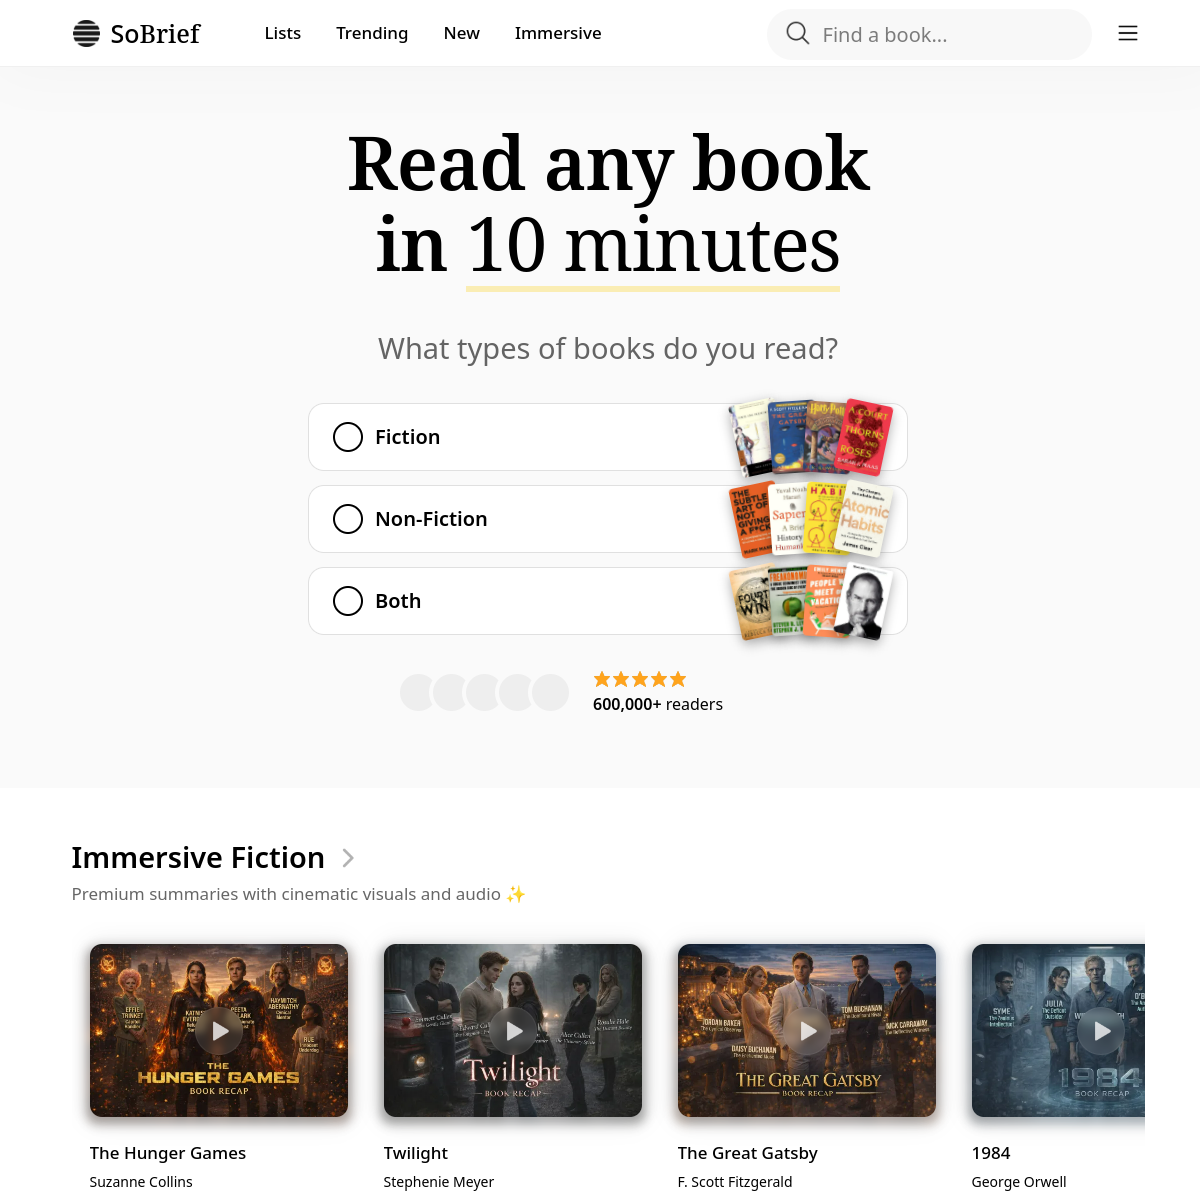Viewport: 1200px width, 1200px height.
Task: Select the Fiction radio option
Action: tap(347, 437)
